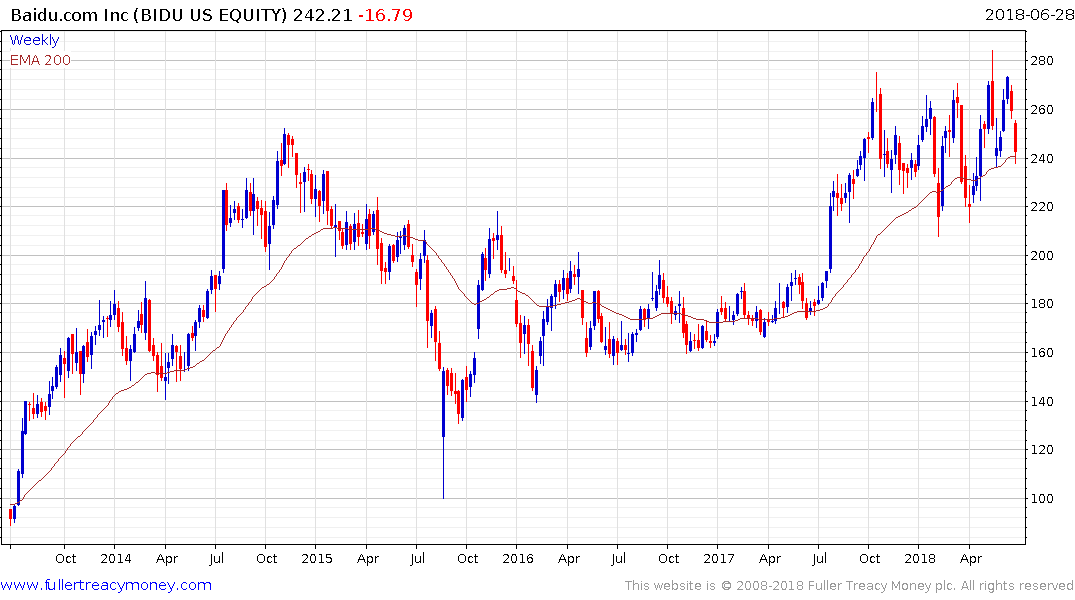Open the www.fullertreacymoney.com link
The height and width of the screenshot is (600, 1075).
[x=106, y=585]
